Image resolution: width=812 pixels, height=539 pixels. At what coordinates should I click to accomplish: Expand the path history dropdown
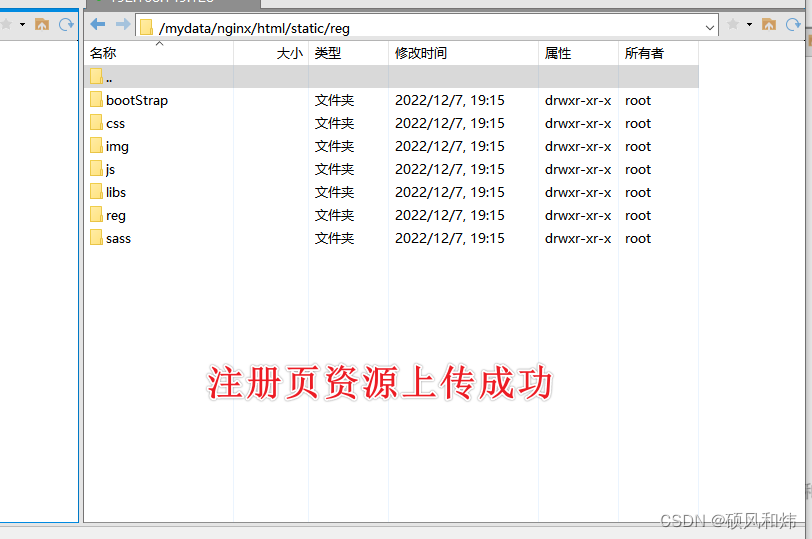pos(709,27)
